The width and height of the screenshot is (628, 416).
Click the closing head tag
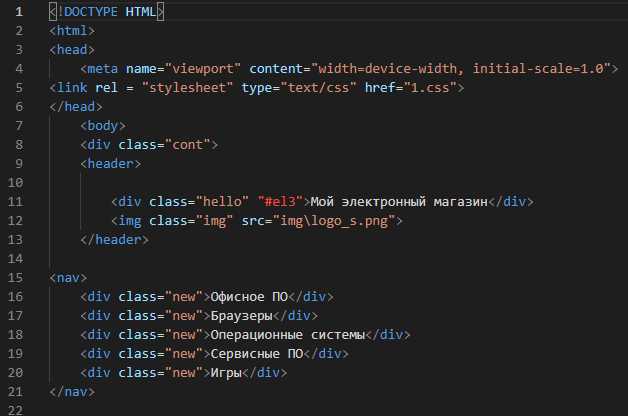(x=76, y=107)
